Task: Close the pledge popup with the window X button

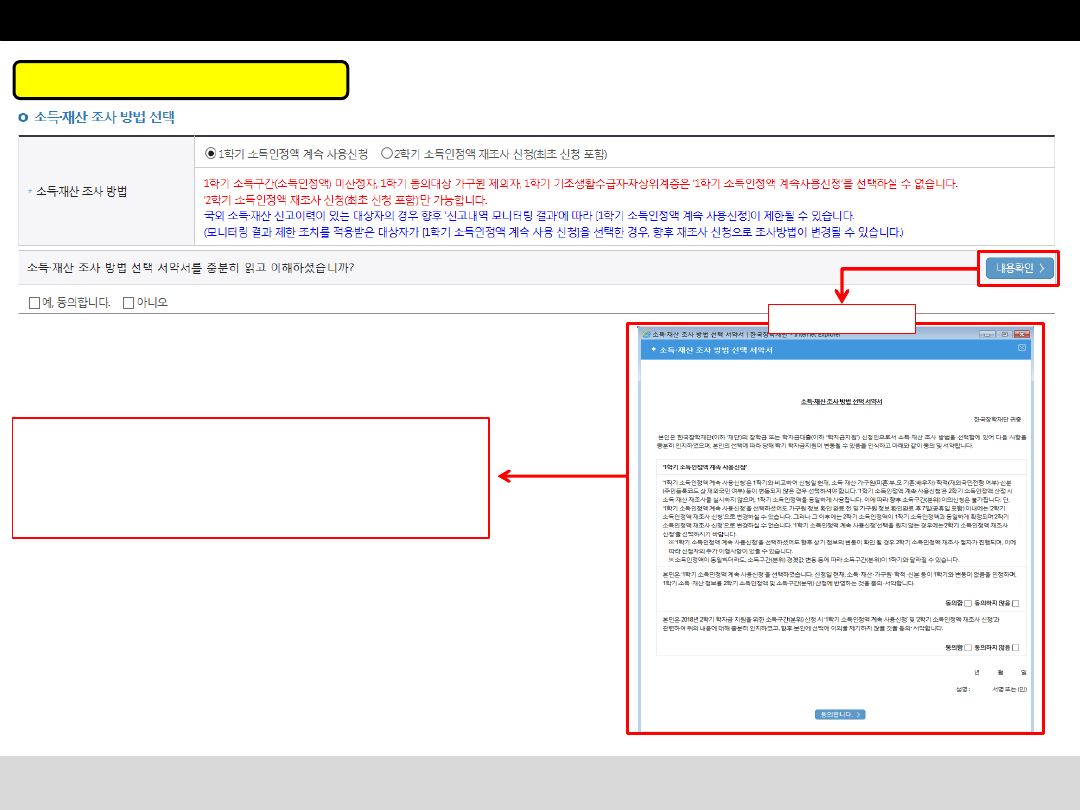Action: [1021, 333]
